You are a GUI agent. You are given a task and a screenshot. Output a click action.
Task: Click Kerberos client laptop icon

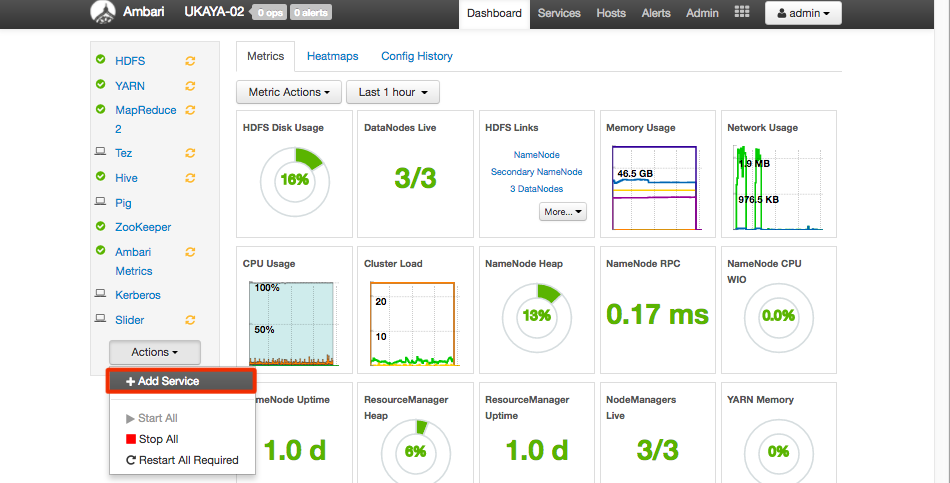101,293
